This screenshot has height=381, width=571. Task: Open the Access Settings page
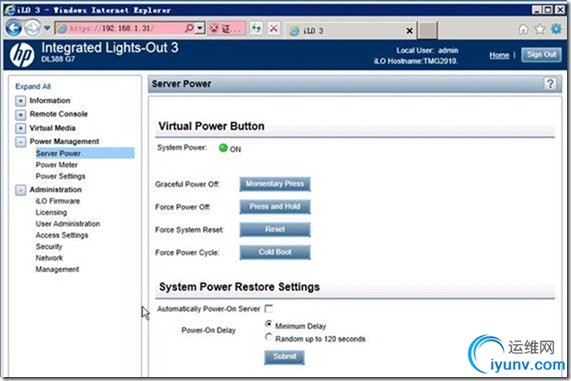[62, 235]
